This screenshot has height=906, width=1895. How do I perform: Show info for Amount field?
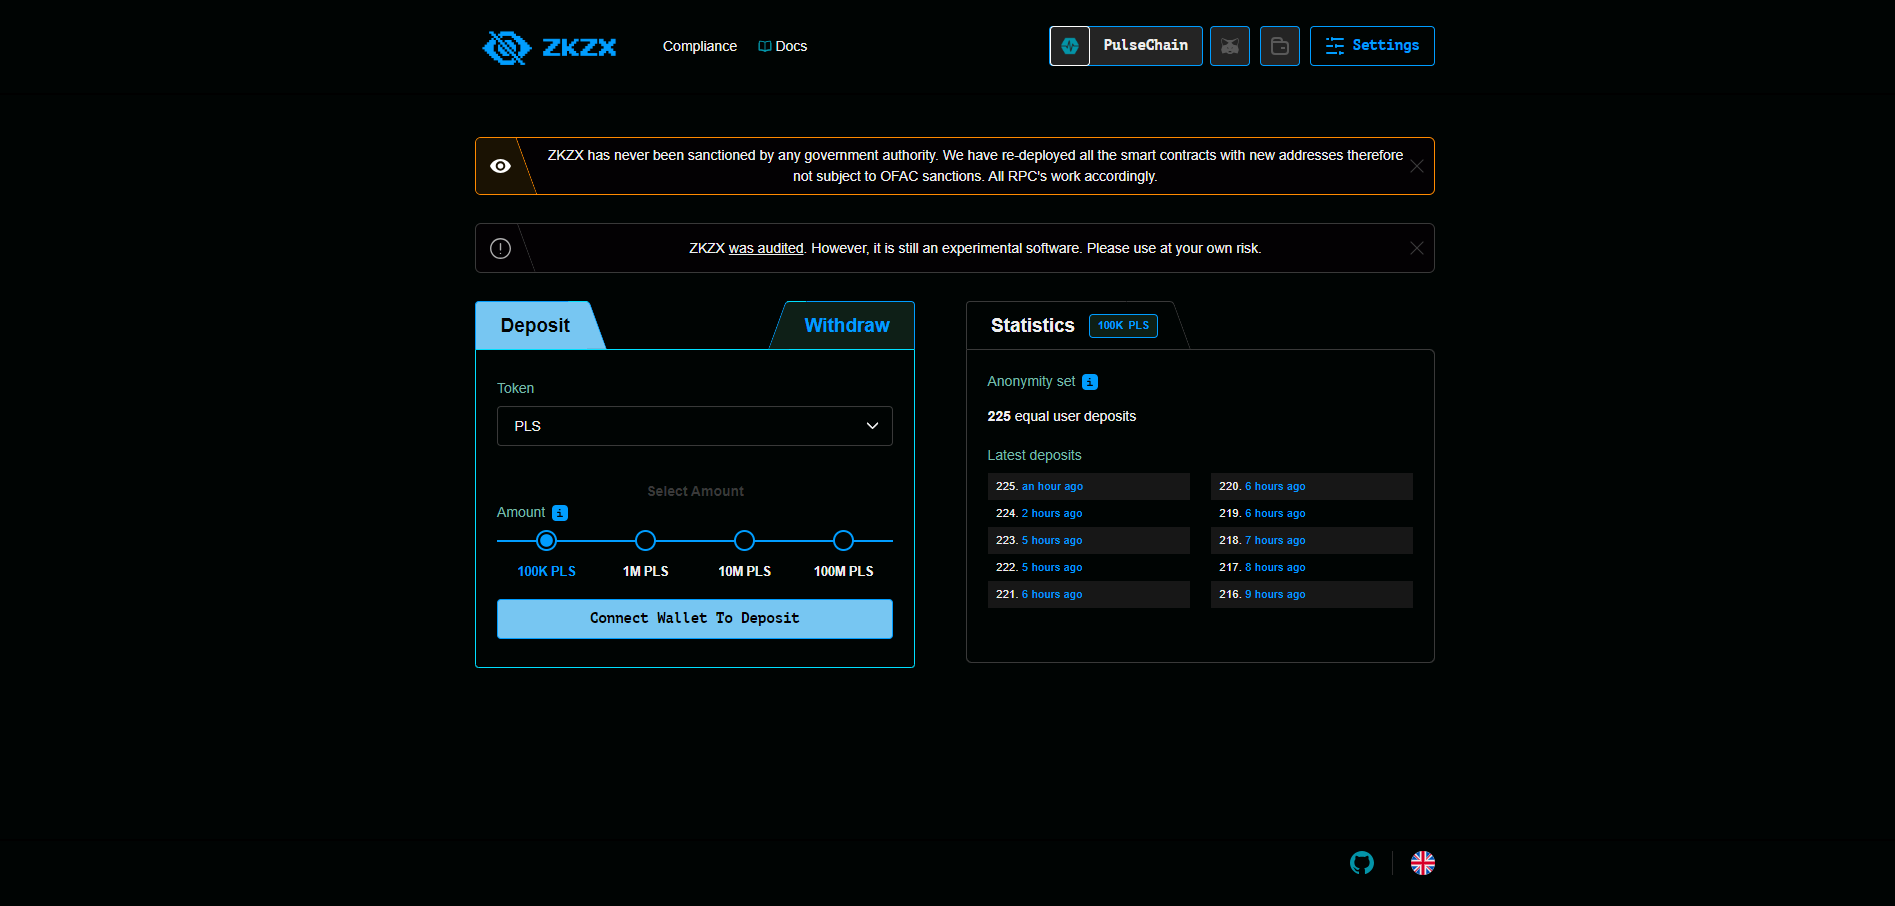tap(560, 513)
